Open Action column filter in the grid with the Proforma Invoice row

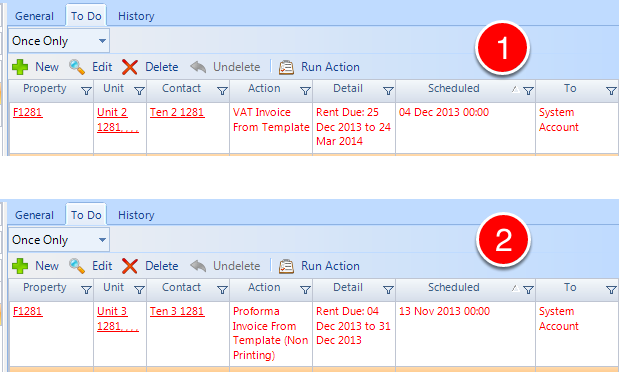[305, 290]
